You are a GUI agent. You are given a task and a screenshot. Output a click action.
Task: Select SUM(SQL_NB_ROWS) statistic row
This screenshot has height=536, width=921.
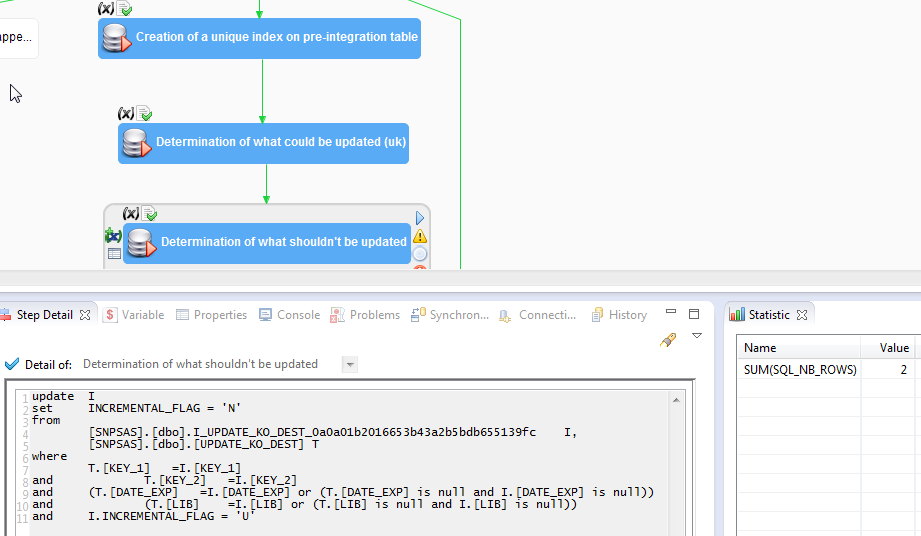(x=826, y=369)
